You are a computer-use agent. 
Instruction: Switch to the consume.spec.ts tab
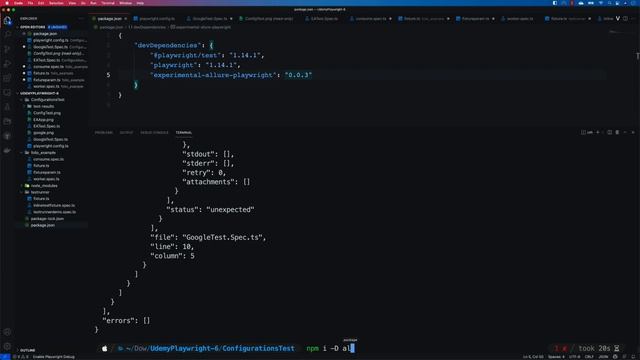371,19
